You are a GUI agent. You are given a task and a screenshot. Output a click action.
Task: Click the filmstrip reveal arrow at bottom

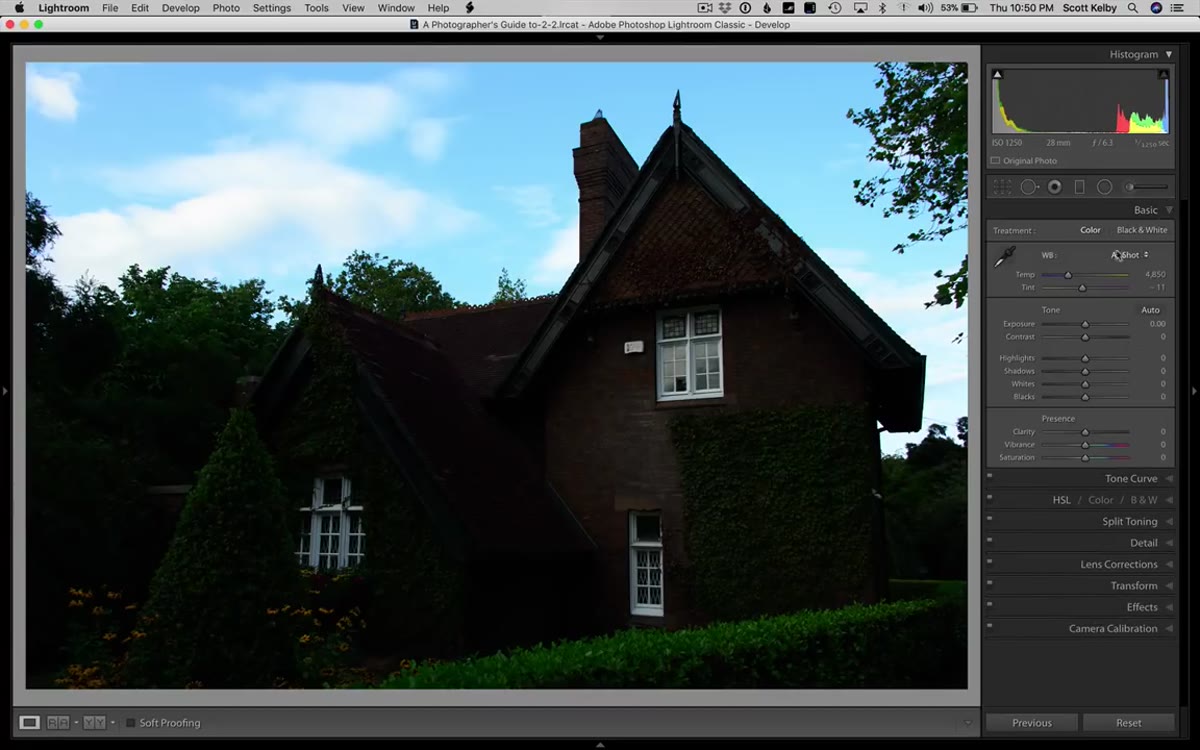[600, 744]
